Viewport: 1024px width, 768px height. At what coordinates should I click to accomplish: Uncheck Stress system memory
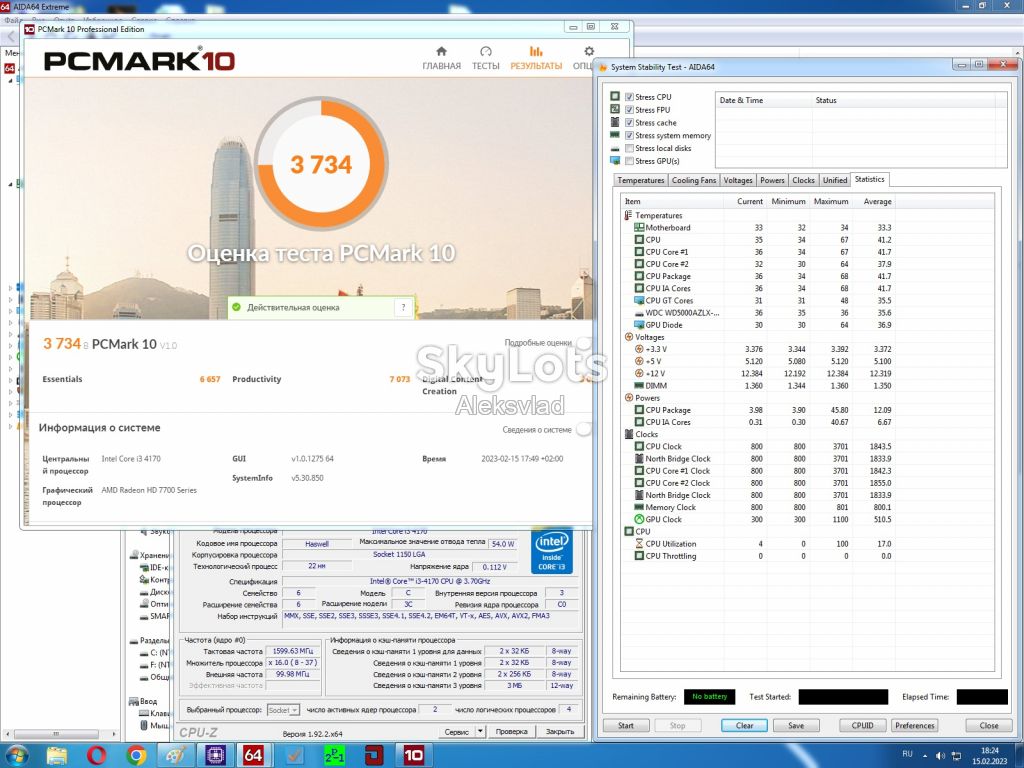pyautogui.click(x=630, y=135)
